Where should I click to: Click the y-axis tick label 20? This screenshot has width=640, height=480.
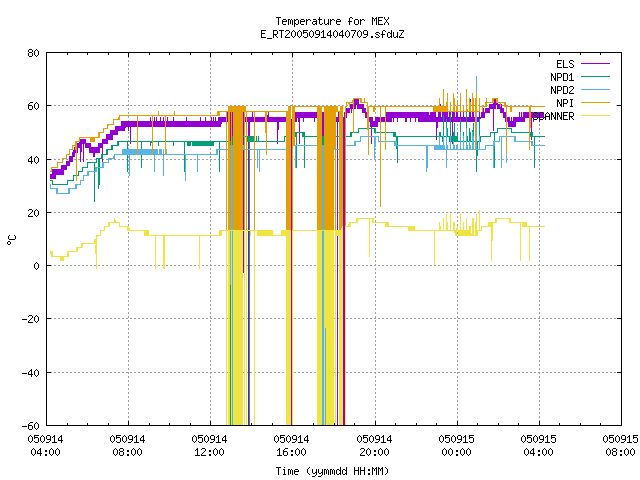(x=33, y=213)
